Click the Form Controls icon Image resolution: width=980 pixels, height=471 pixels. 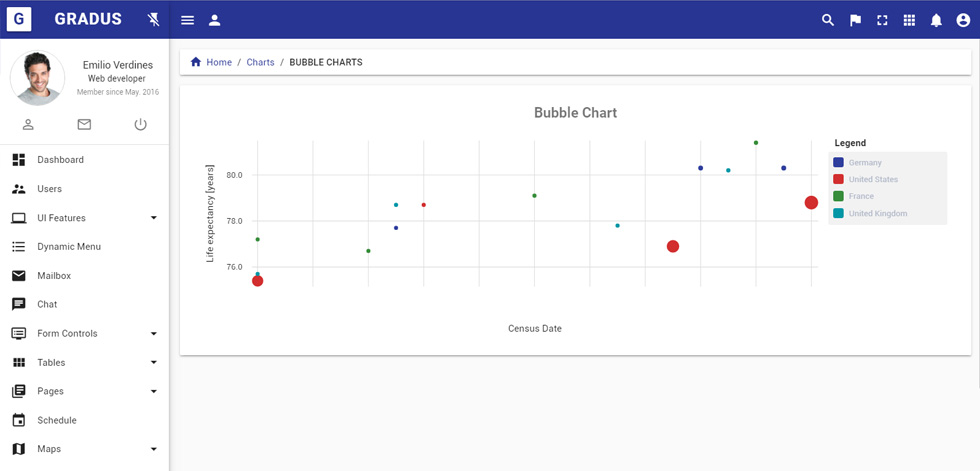click(x=19, y=334)
